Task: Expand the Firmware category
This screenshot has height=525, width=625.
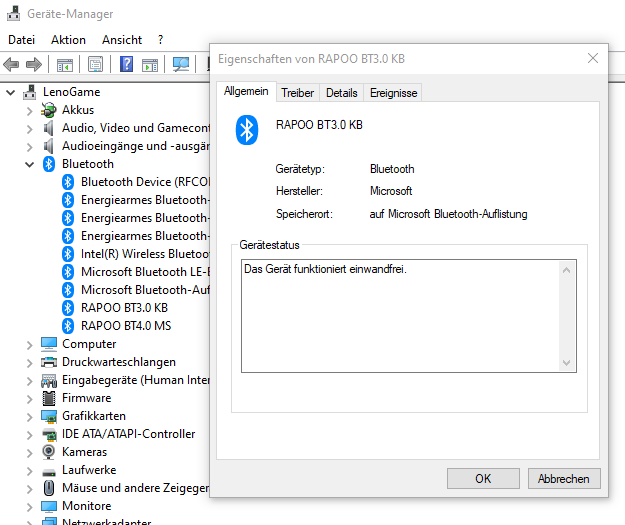Action: 29,399
